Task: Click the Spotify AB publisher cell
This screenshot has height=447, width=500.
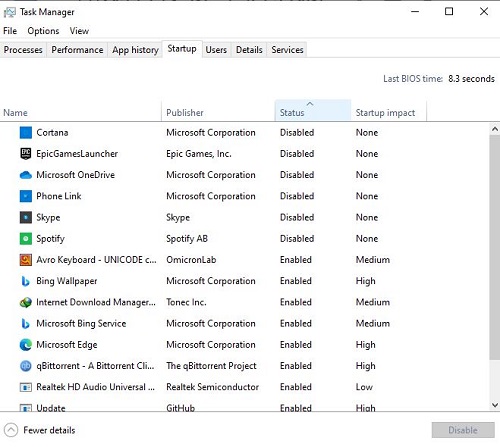Action: click(x=187, y=239)
